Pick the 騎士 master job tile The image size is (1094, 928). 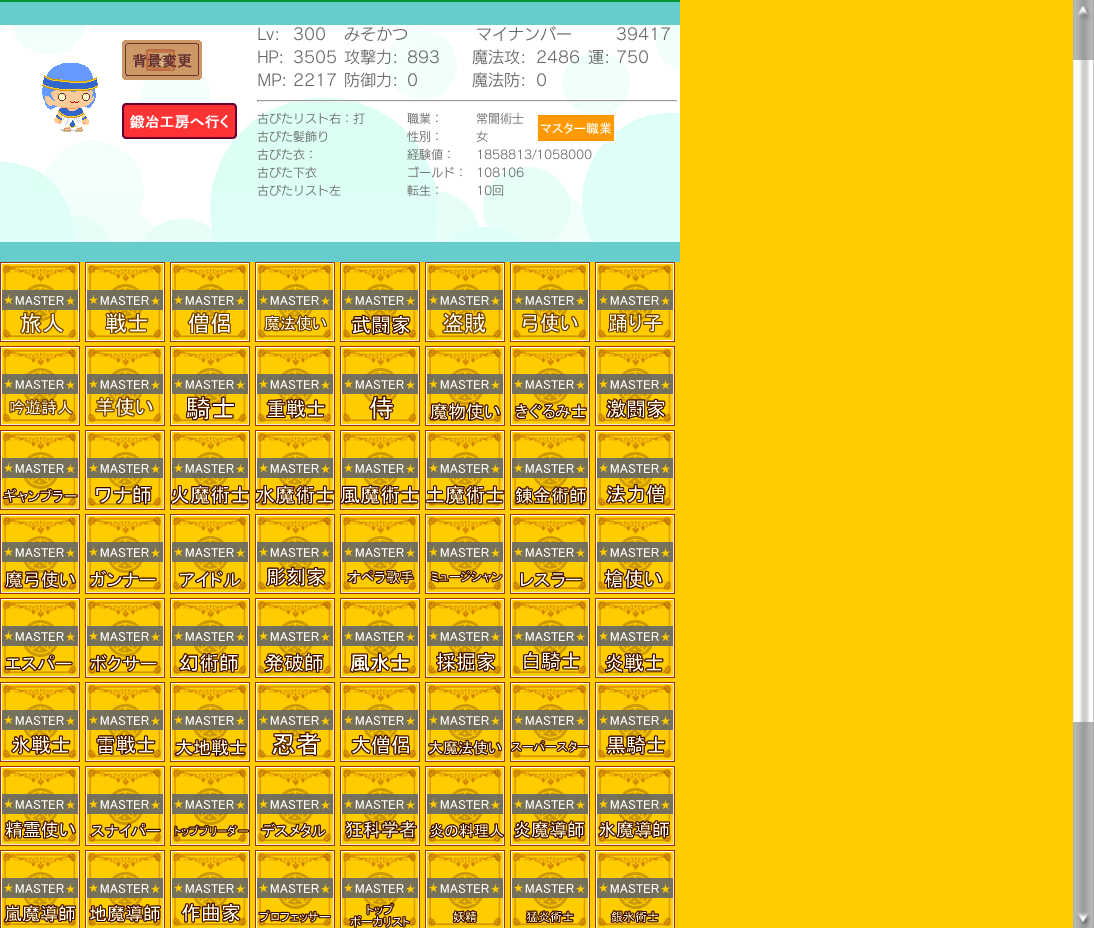[210, 386]
